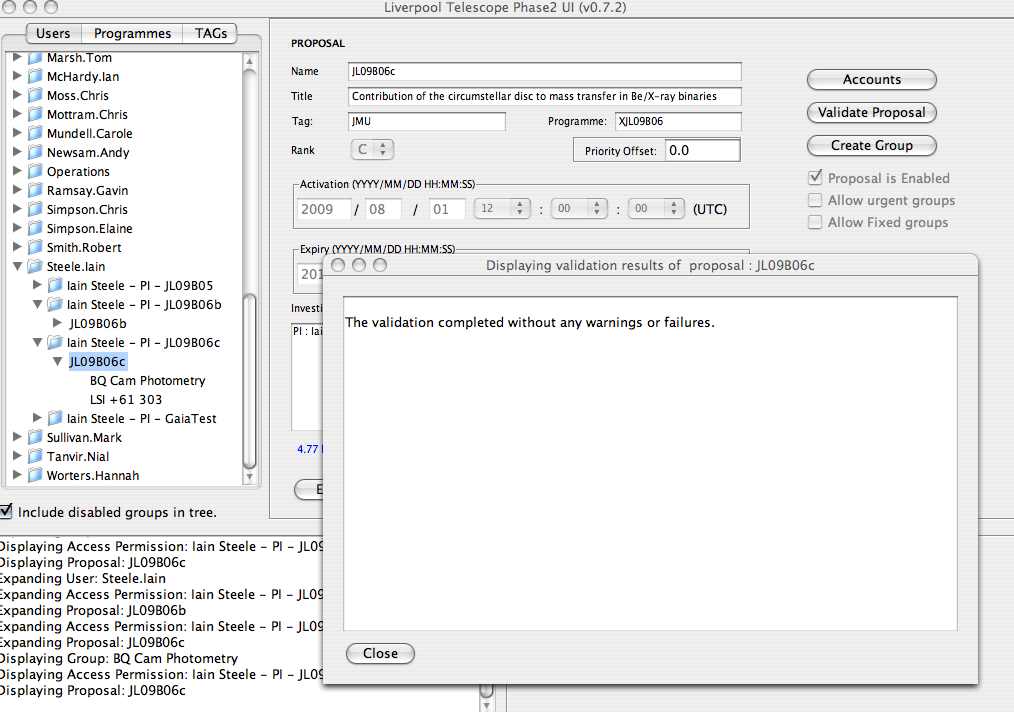Expand Iain Steele - PI - JL09B05 node
The height and width of the screenshot is (712, 1014).
tap(38, 285)
